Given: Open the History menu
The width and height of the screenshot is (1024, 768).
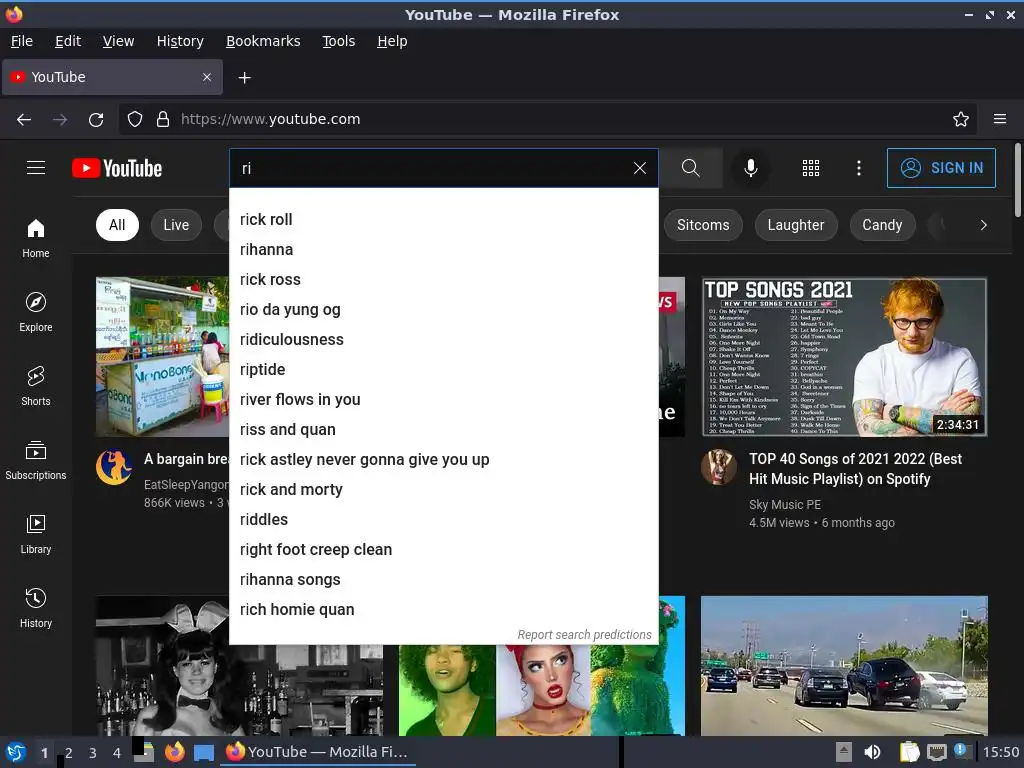Looking at the screenshot, I should [x=180, y=41].
